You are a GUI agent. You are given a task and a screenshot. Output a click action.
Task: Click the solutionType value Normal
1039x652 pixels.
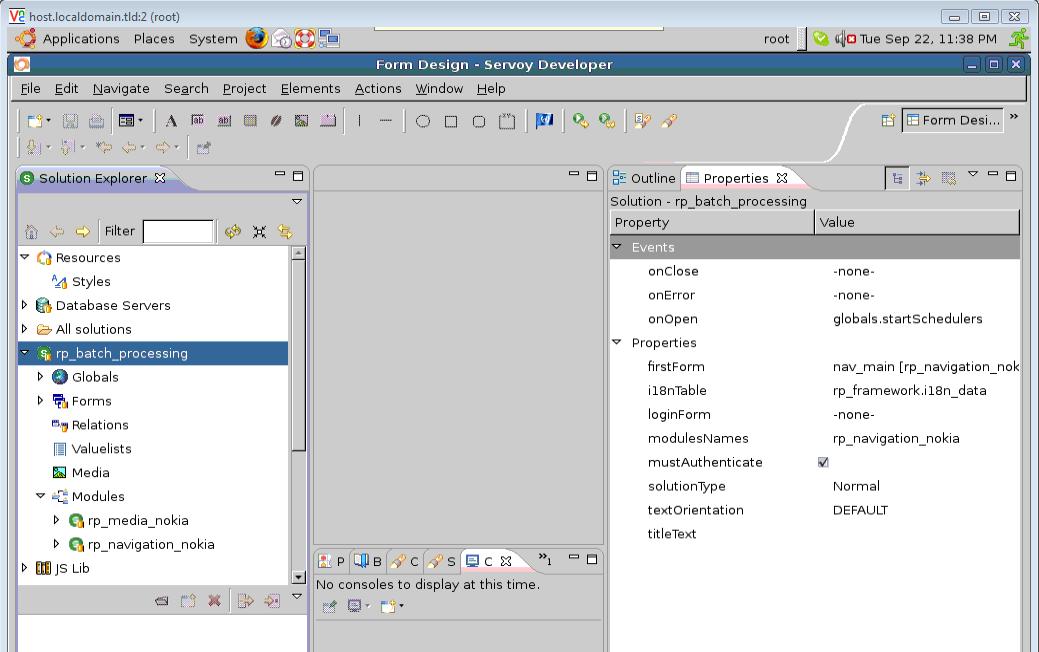pyautogui.click(x=856, y=486)
